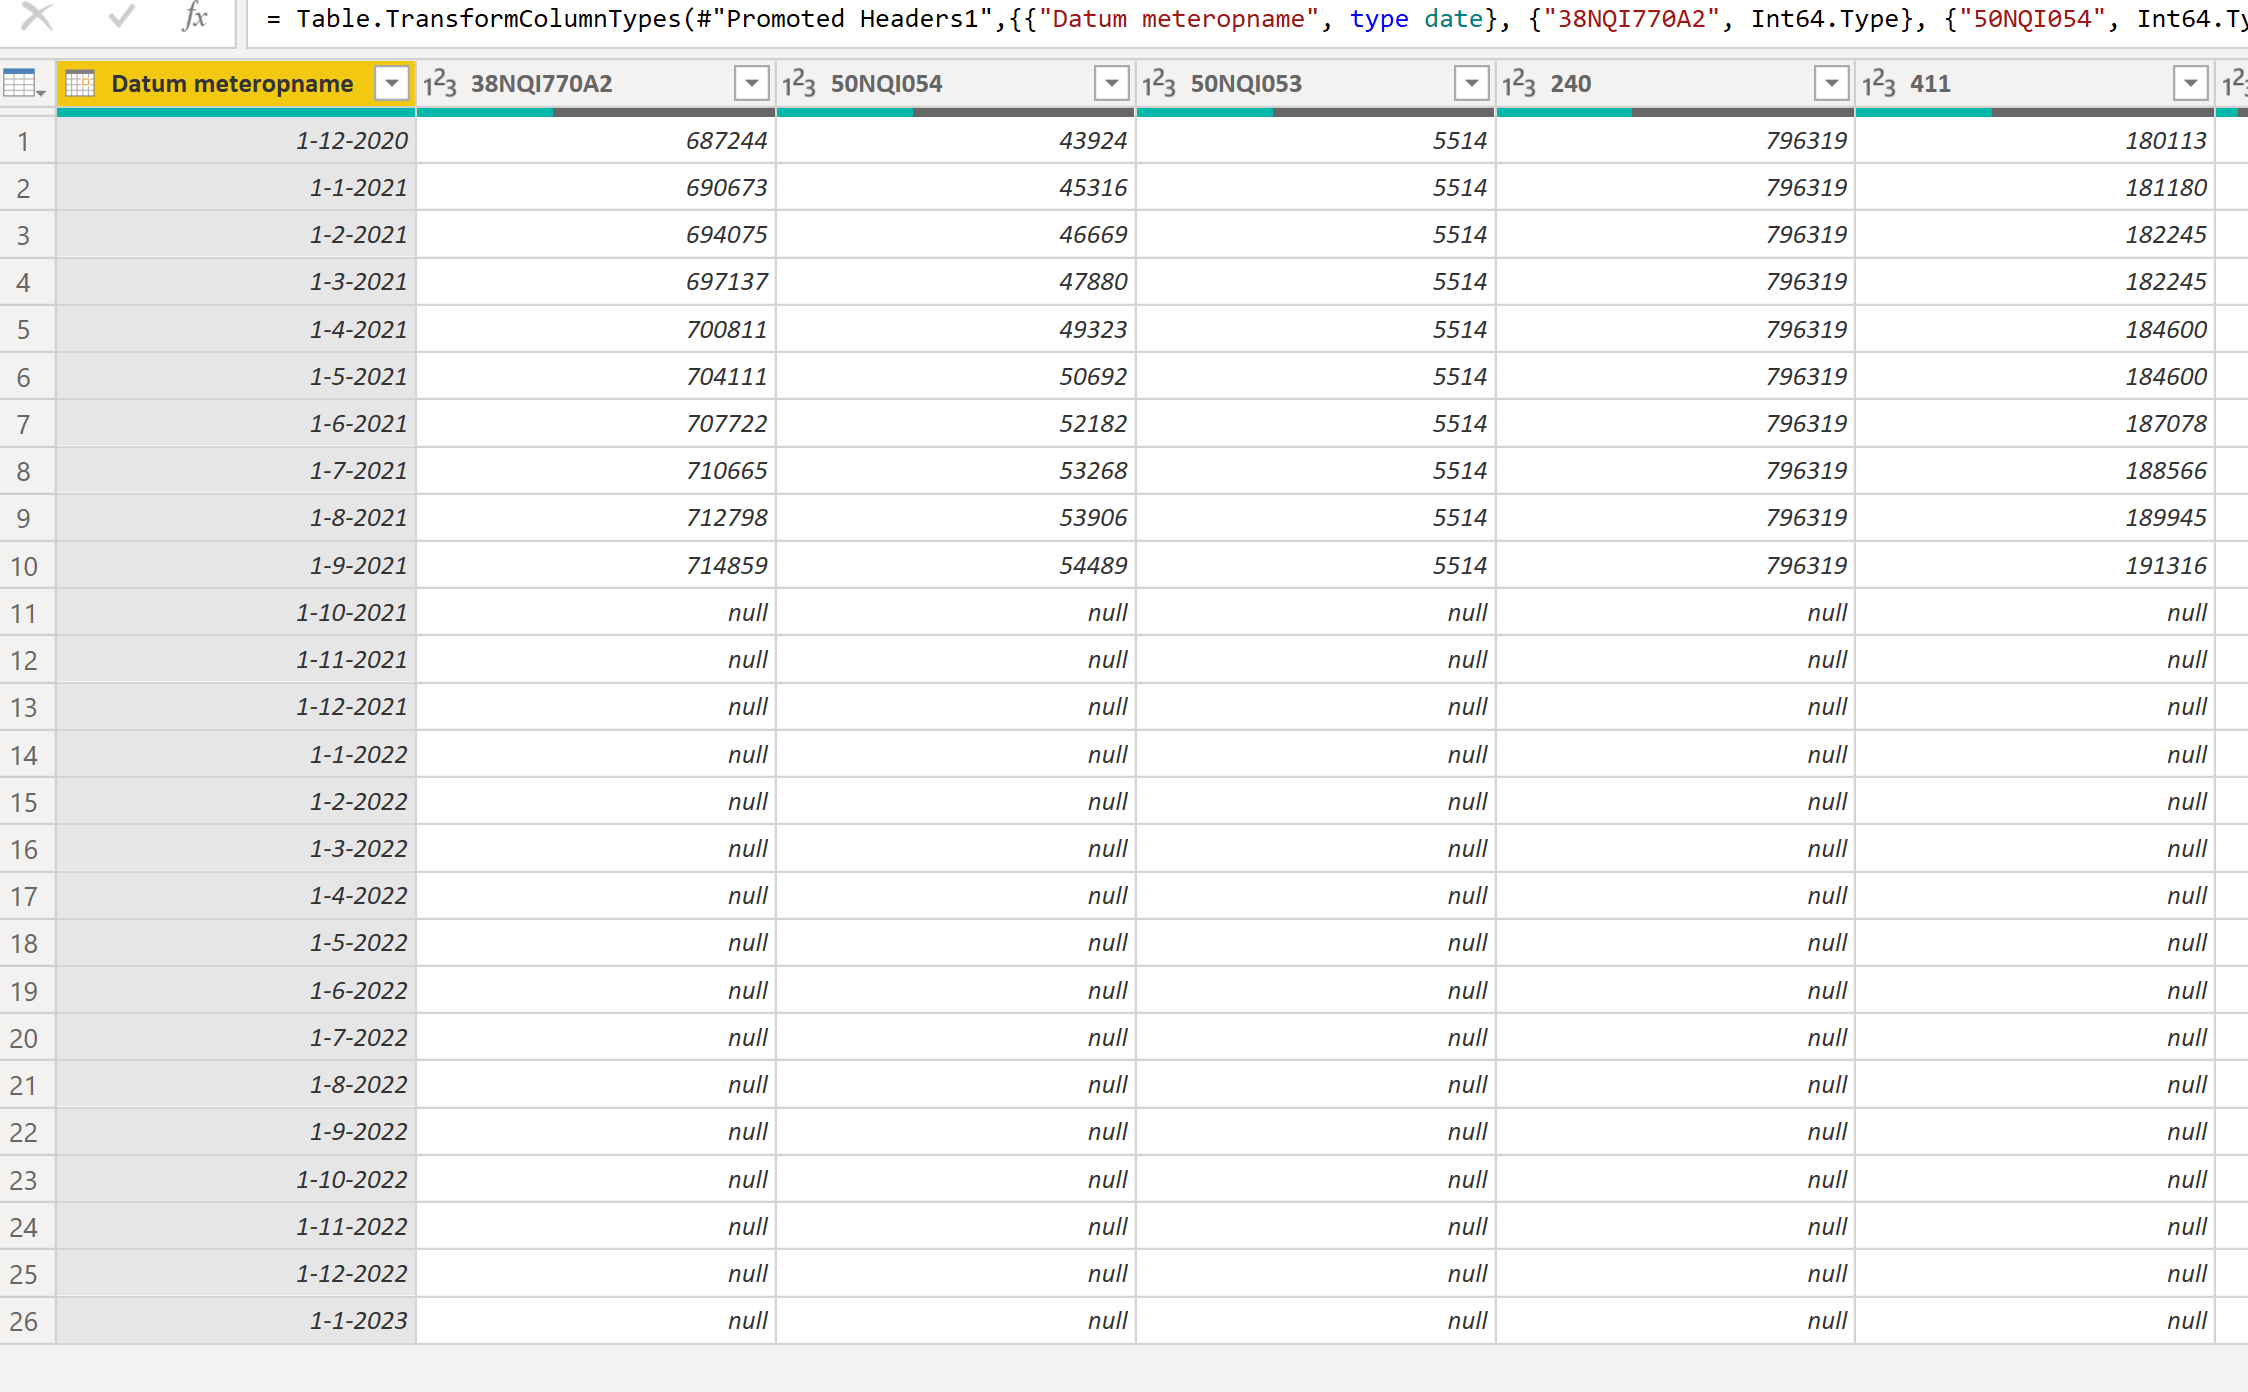The width and height of the screenshot is (2248, 1392).
Task: Click column quality bar under 38NQI770A2
Action: pos(596,113)
